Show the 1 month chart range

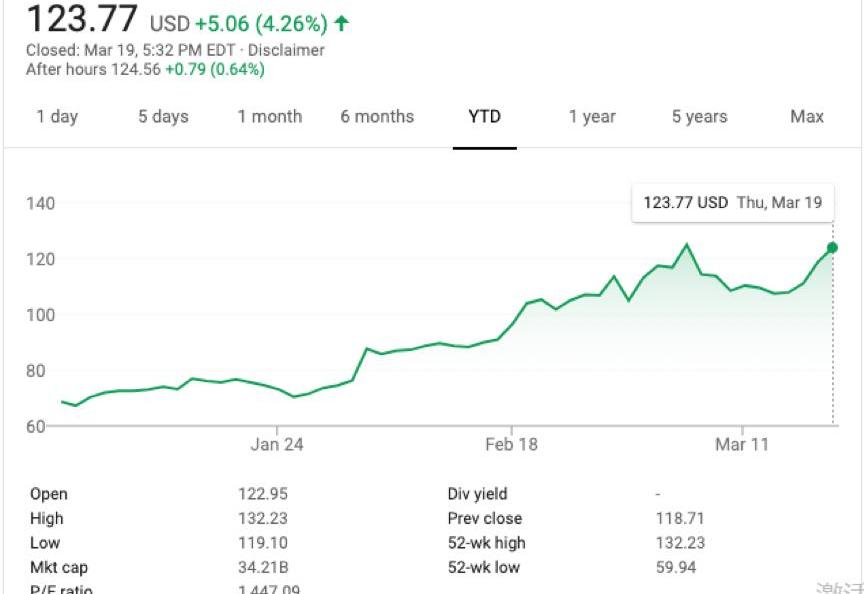(269, 116)
